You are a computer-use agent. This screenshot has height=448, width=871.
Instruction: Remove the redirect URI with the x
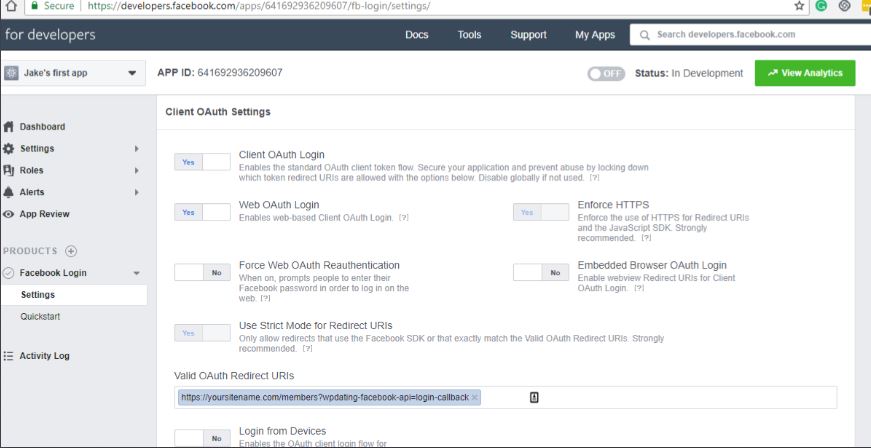474,397
